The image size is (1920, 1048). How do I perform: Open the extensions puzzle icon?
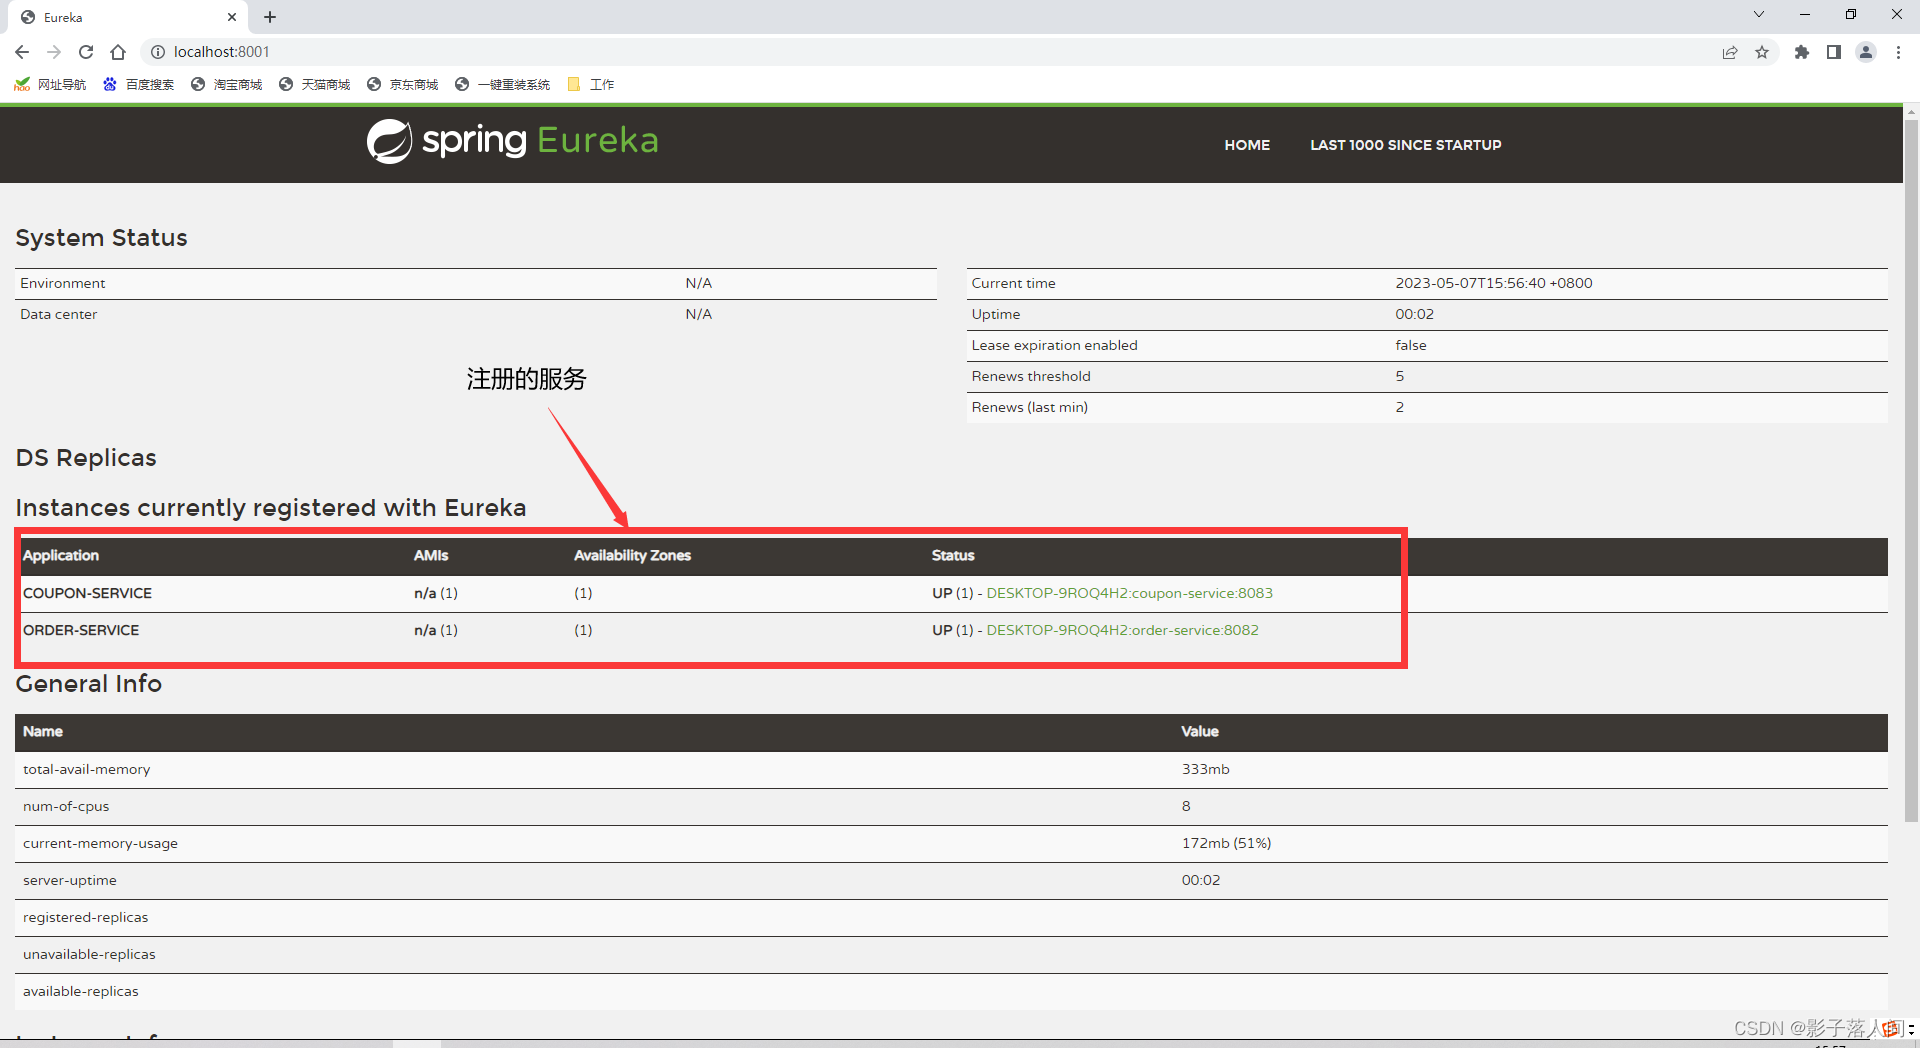click(x=1802, y=52)
